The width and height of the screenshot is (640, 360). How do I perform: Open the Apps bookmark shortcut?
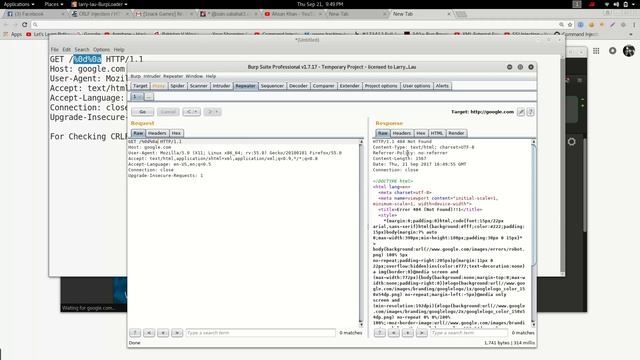point(13,34)
